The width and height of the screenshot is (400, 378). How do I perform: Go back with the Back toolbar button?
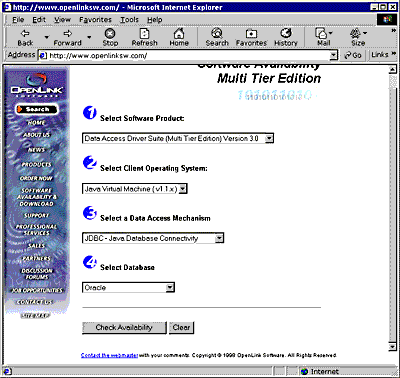(25, 37)
